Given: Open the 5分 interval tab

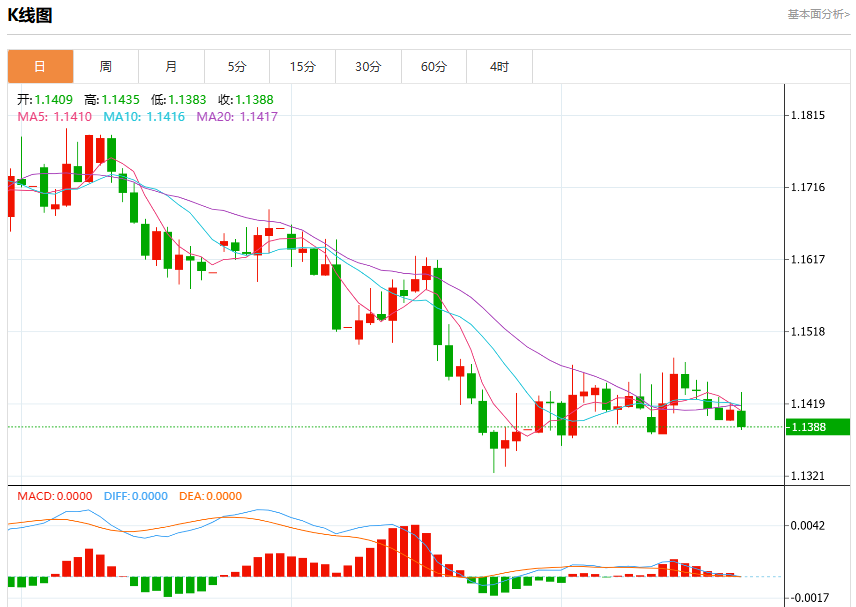Looking at the screenshot, I should tap(237, 67).
